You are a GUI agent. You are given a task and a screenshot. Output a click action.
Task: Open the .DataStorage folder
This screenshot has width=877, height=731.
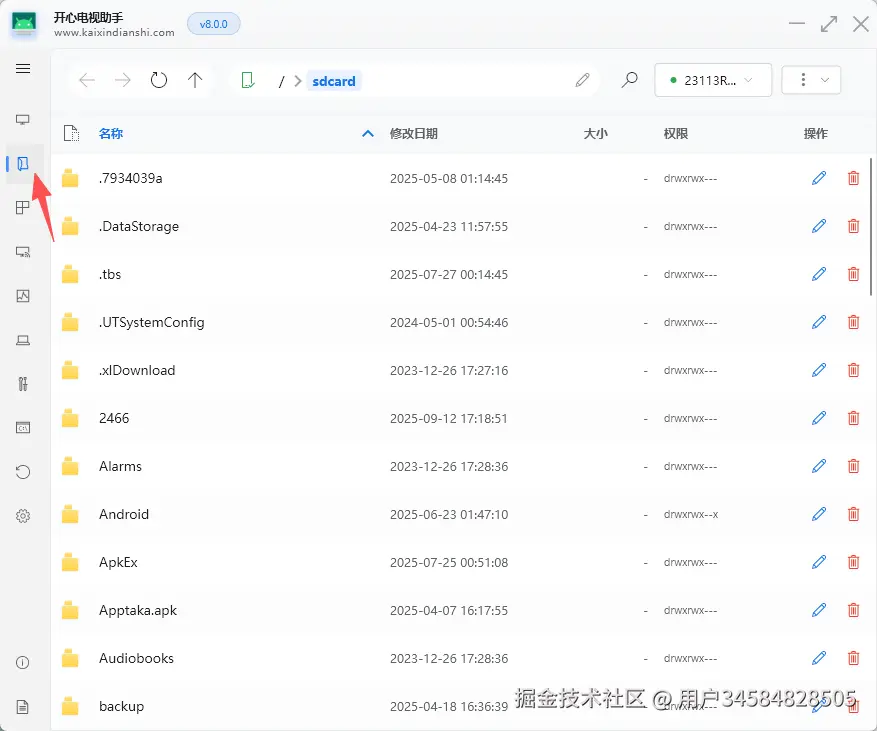(139, 227)
